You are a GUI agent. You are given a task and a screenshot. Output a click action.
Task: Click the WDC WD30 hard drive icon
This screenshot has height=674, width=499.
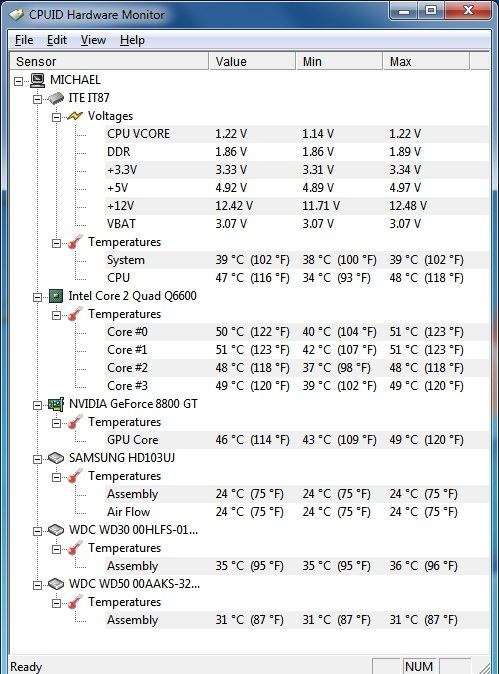click(x=56, y=530)
